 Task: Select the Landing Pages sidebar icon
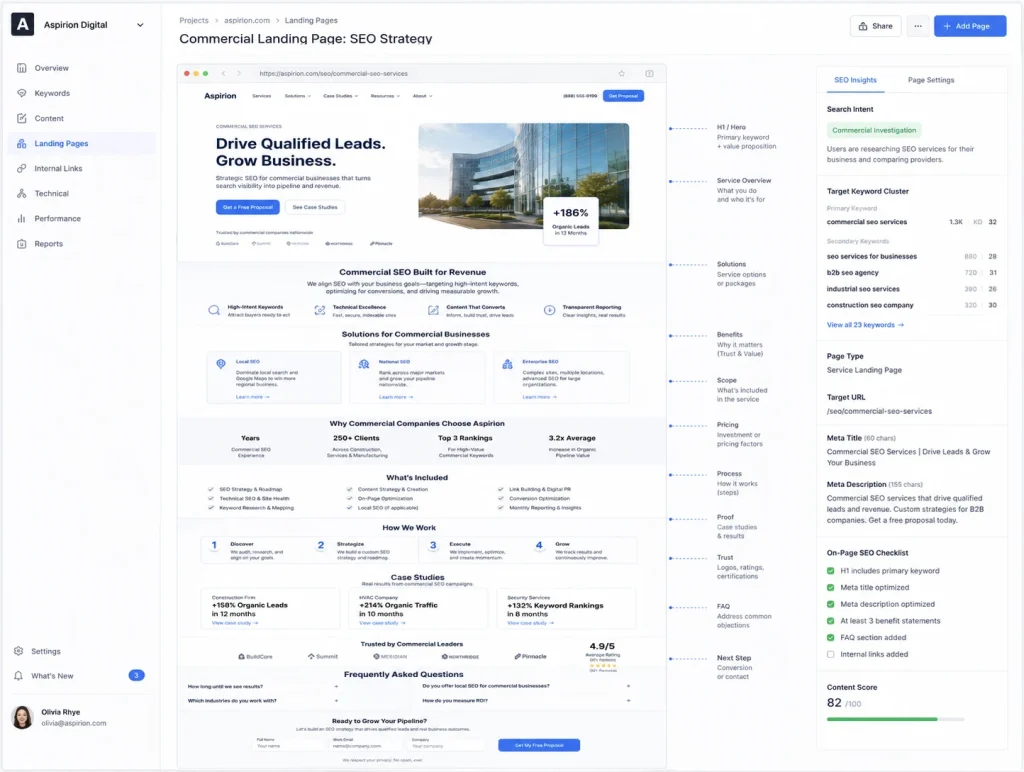[22, 144]
